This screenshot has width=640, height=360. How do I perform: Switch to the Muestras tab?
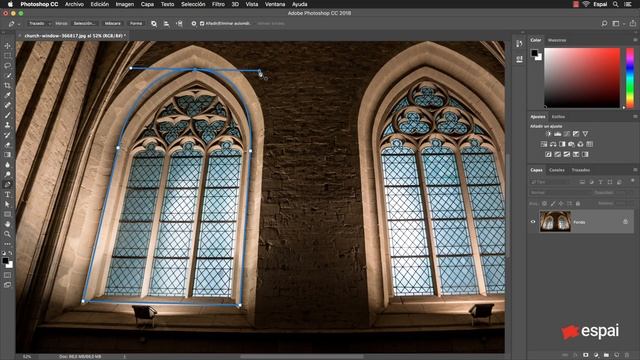(557, 40)
